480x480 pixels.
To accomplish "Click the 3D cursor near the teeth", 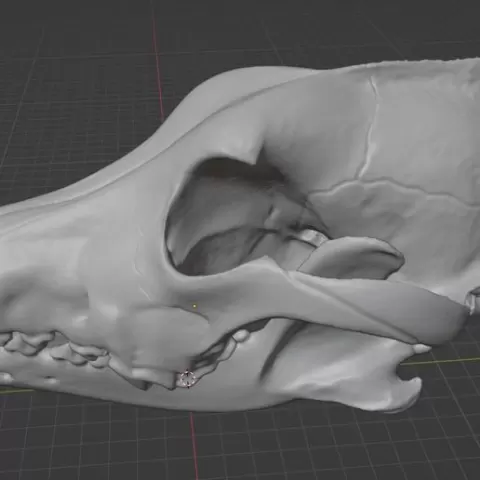I will tap(187, 379).
